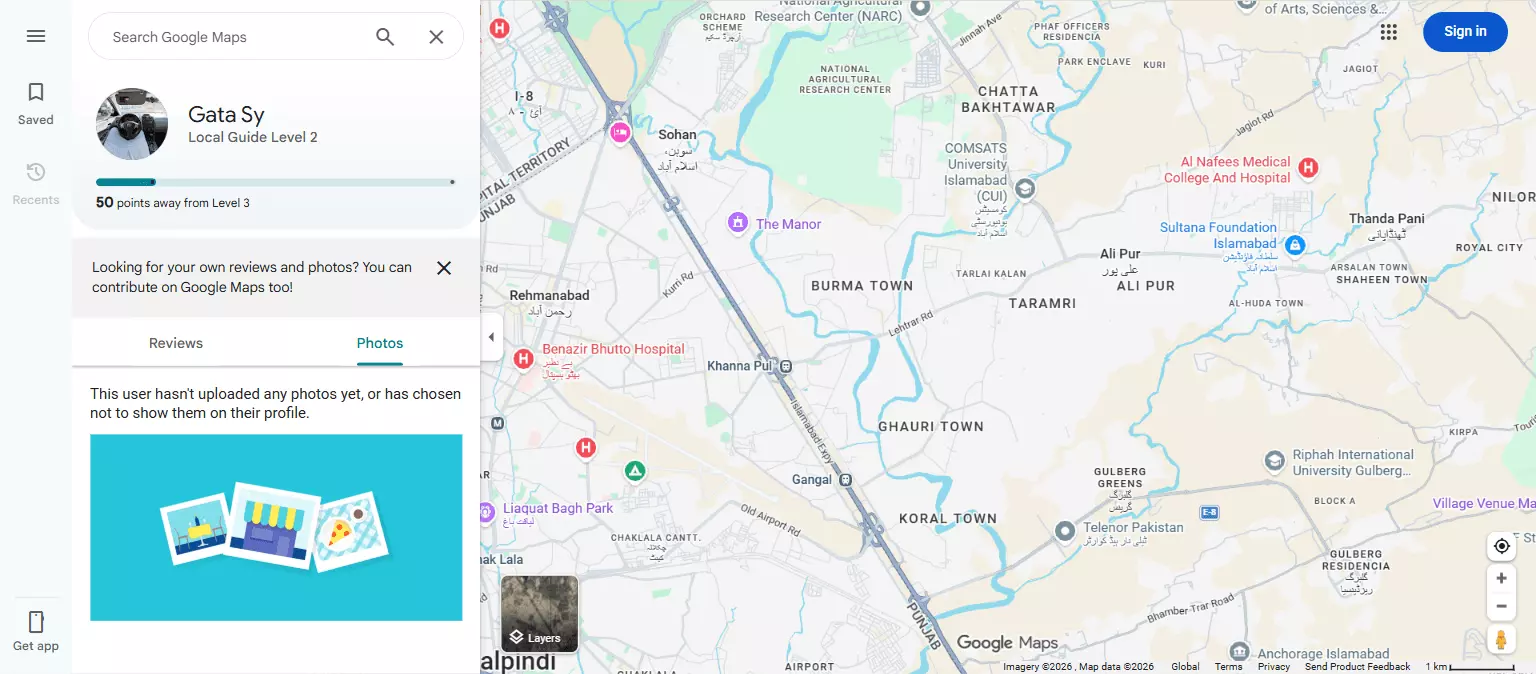1536x674 pixels.
Task: Click the Global region link
Action: (1185, 667)
